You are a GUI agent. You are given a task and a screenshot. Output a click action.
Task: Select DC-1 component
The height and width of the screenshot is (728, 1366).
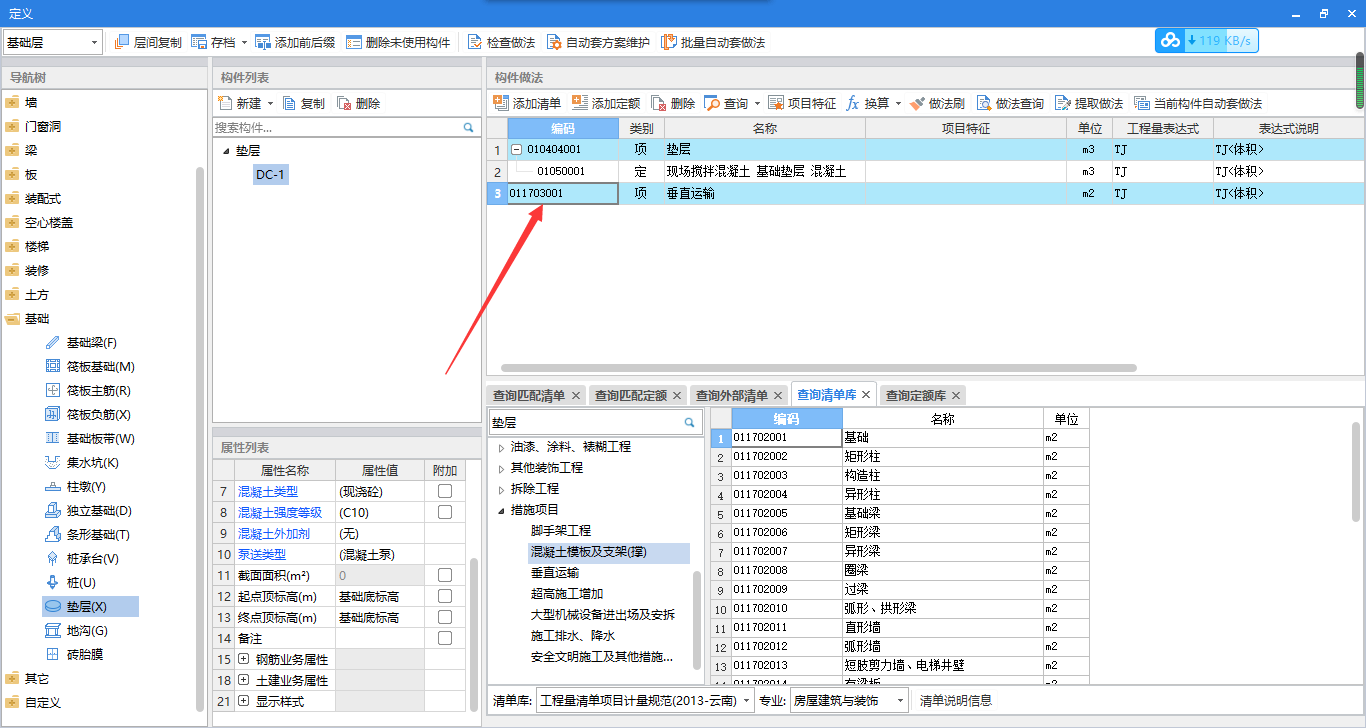[270, 175]
